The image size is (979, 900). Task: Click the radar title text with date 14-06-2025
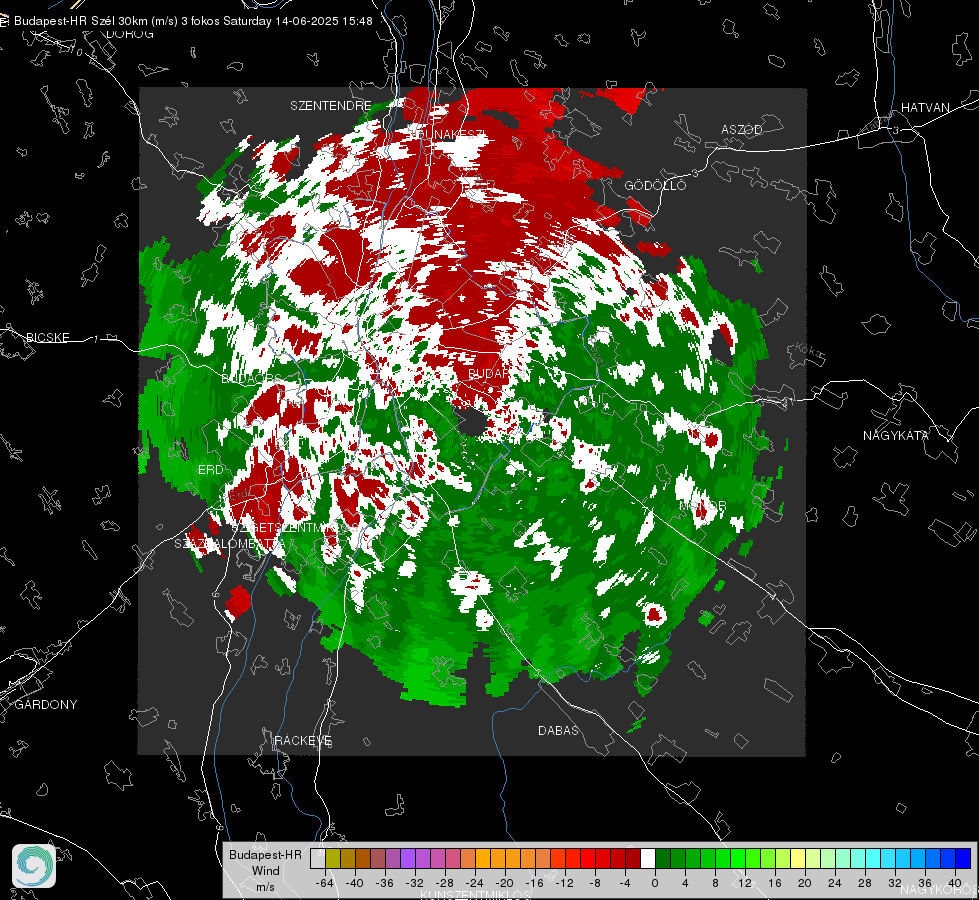193,21
